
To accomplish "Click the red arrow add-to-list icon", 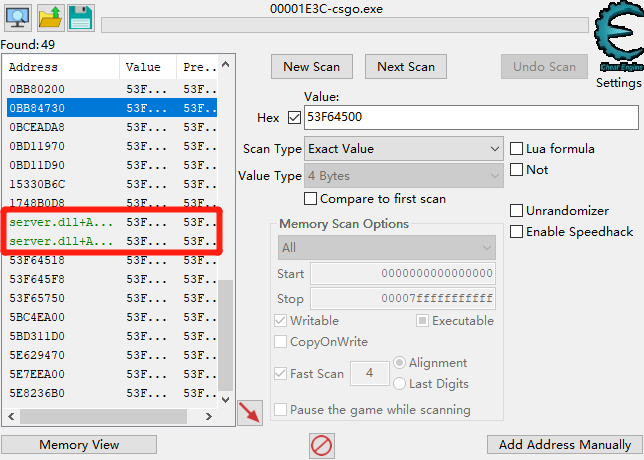I will click(x=250, y=411).
